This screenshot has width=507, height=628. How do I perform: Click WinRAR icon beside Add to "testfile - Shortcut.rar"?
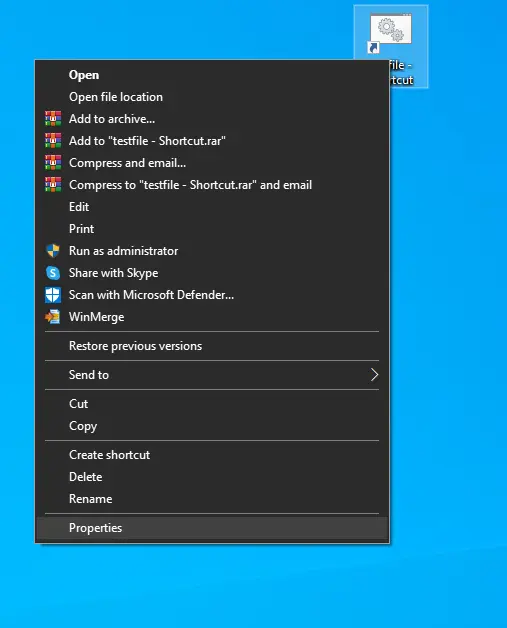[x=53, y=141]
